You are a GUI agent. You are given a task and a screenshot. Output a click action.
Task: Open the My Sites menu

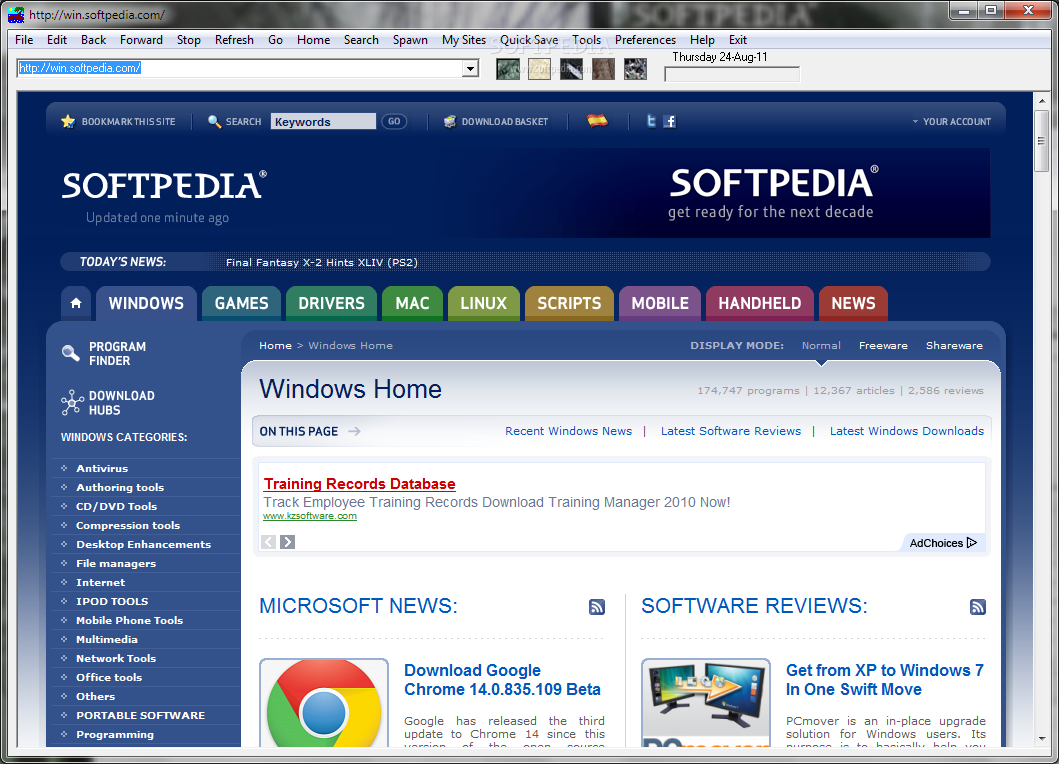[x=464, y=40]
